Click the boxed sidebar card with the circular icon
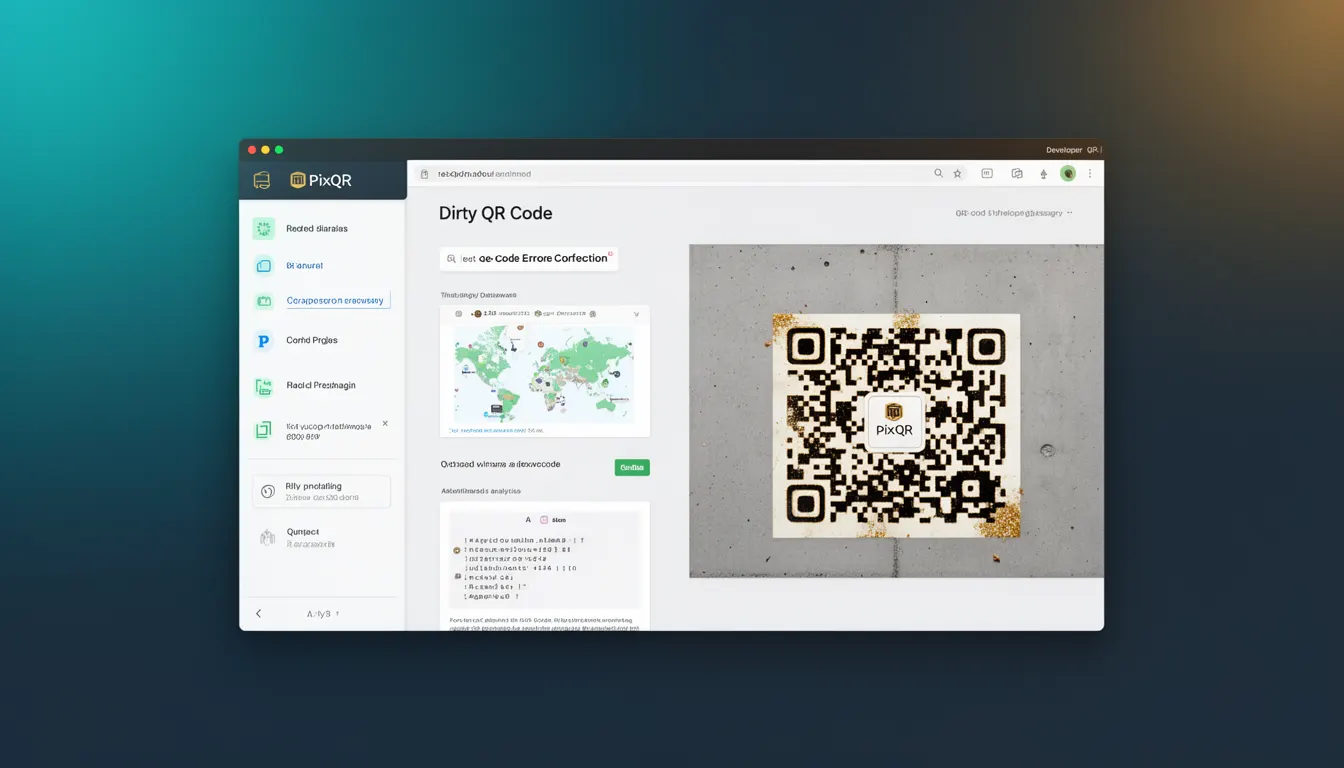Viewport: 1344px width, 768px height. [x=321, y=491]
